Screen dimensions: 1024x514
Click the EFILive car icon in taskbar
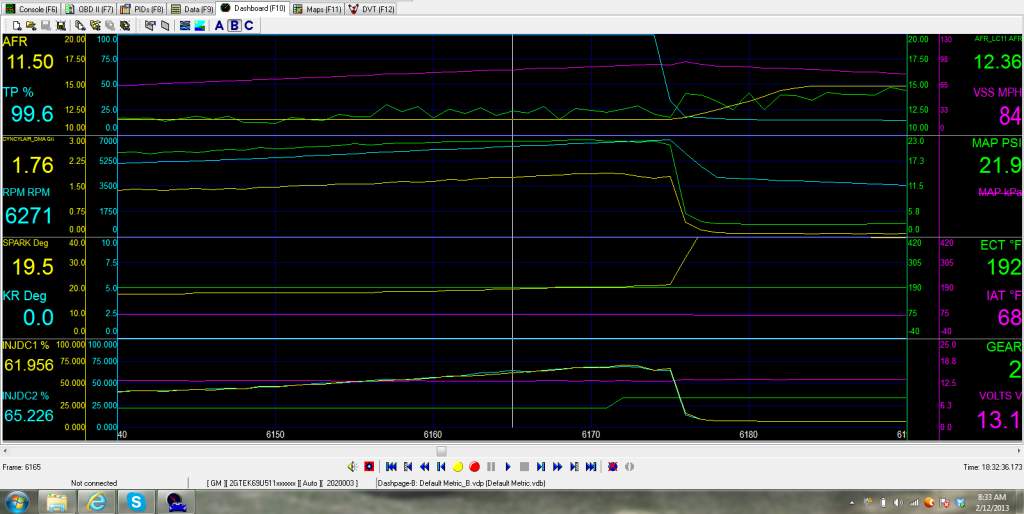click(176, 502)
